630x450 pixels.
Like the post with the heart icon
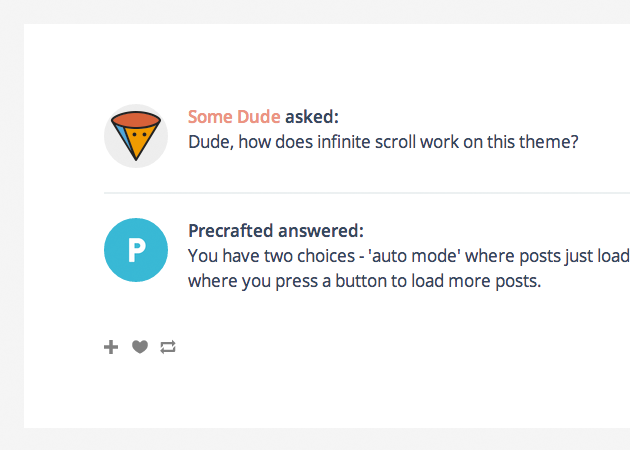[x=140, y=347]
